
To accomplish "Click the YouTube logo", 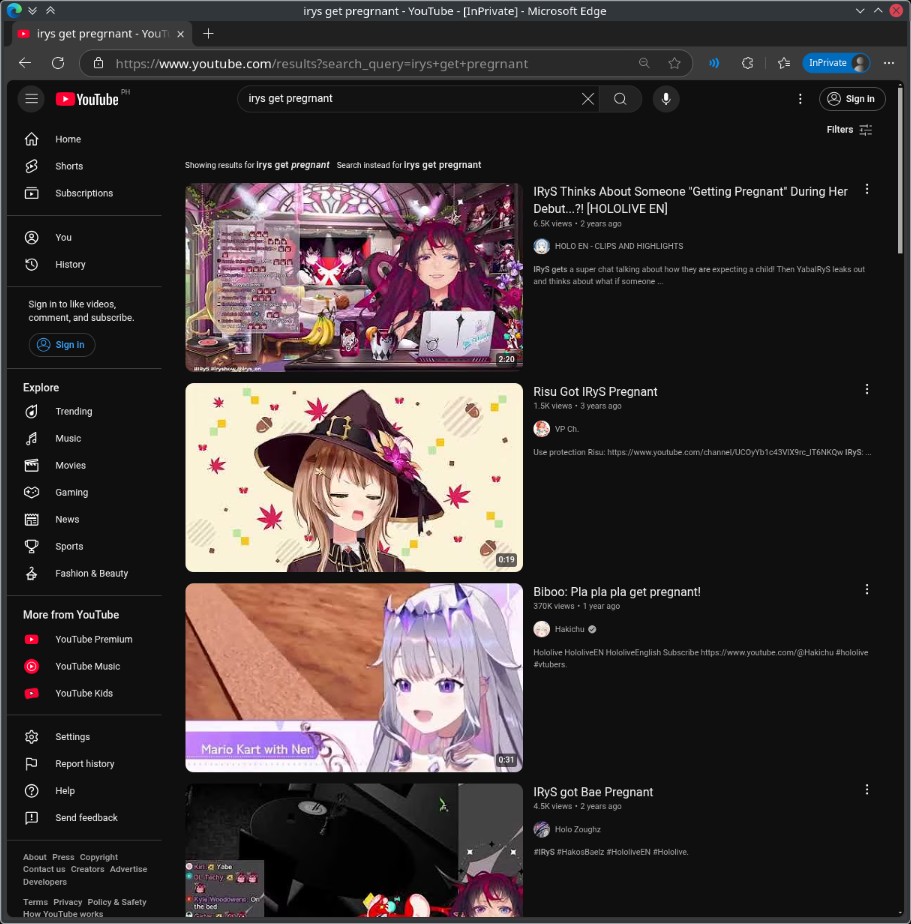I will coord(87,99).
